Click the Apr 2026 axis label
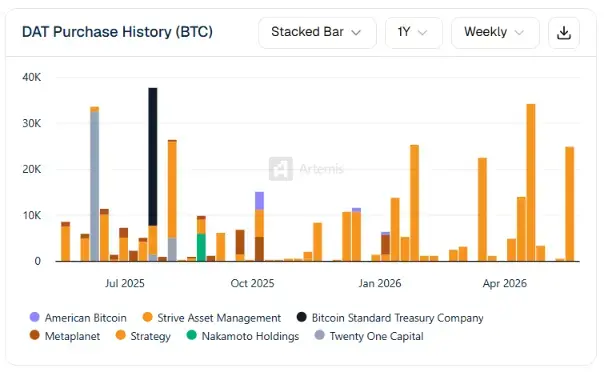Viewport: 609px width, 373px height. (505, 283)
